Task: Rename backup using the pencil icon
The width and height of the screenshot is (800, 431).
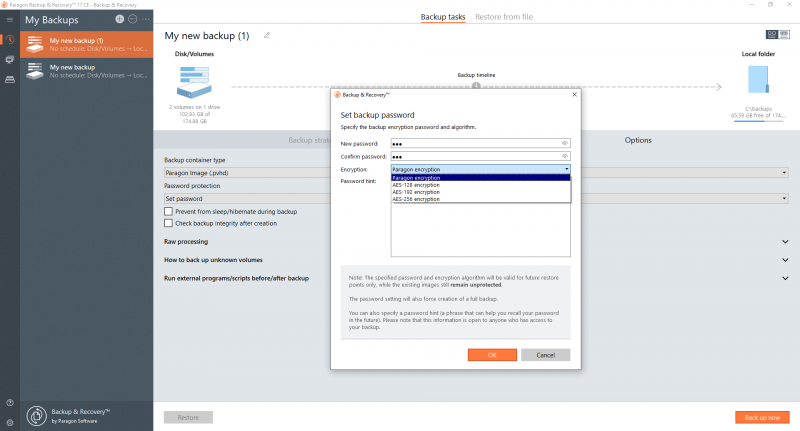Action: (267, 35)
